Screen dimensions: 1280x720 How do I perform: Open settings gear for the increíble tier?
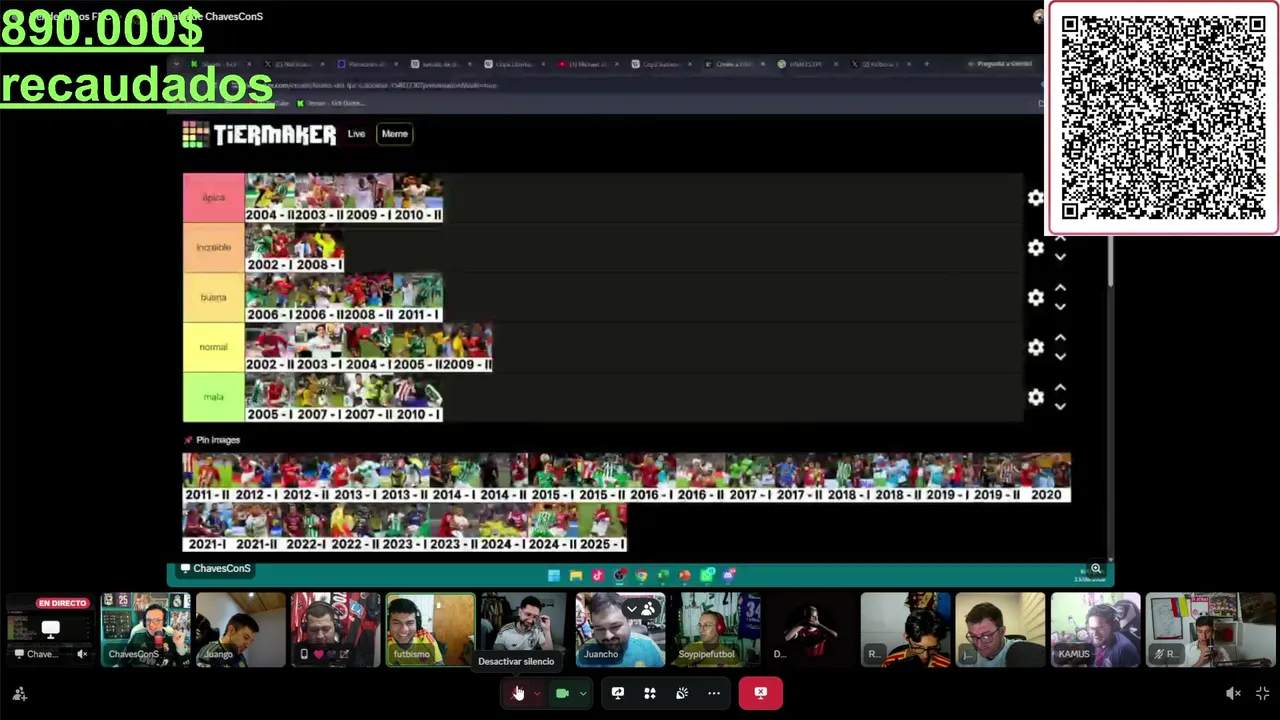[x=1036, y=248]
